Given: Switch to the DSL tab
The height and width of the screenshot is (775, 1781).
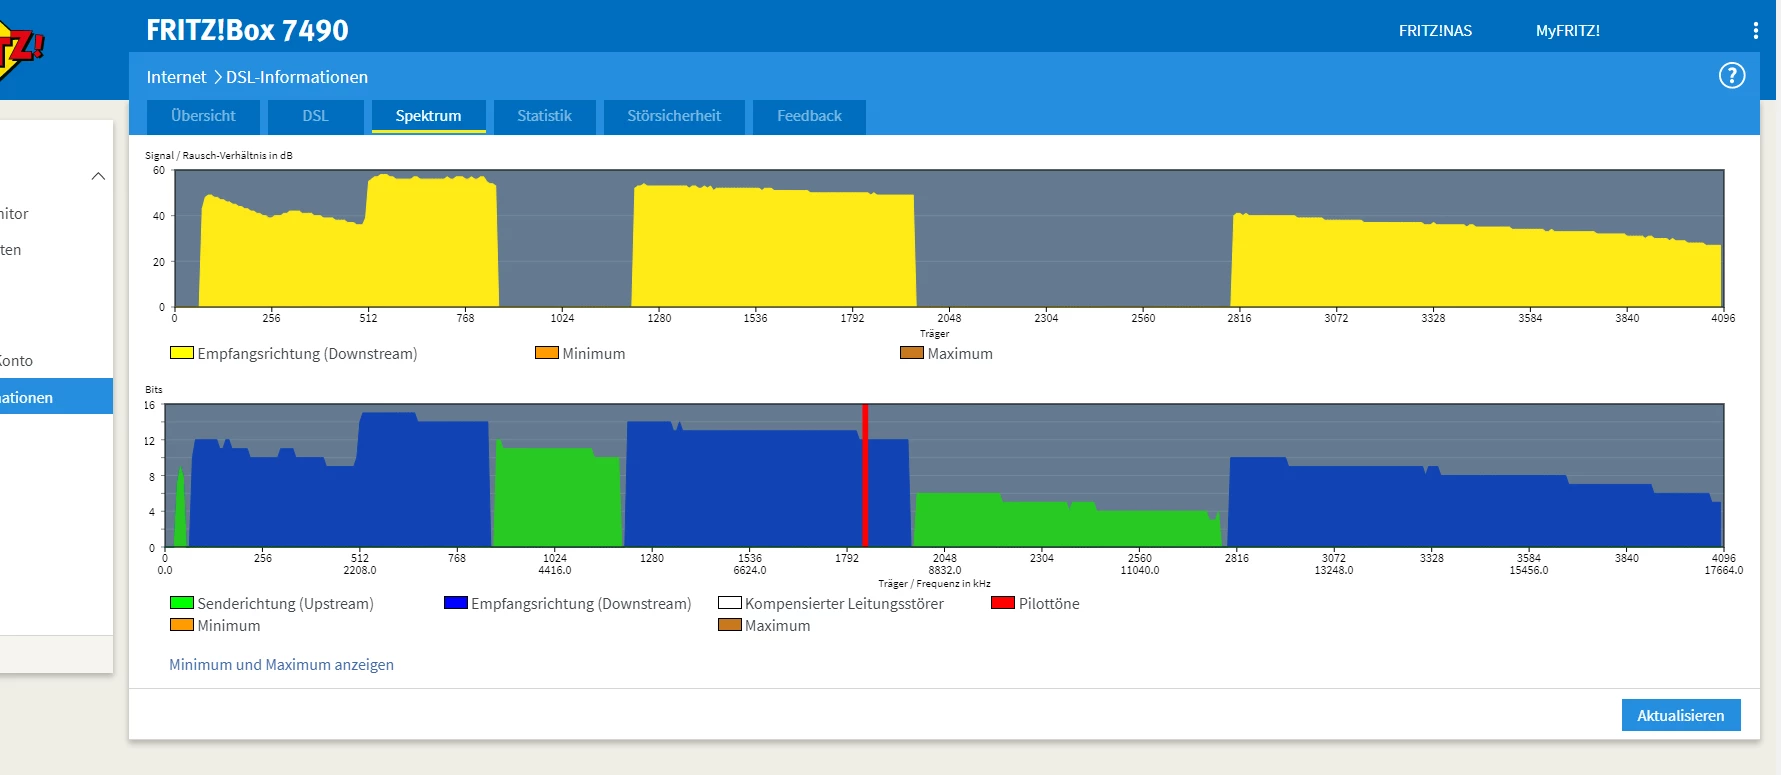Looking at the screenshot, I should [315, 116].
